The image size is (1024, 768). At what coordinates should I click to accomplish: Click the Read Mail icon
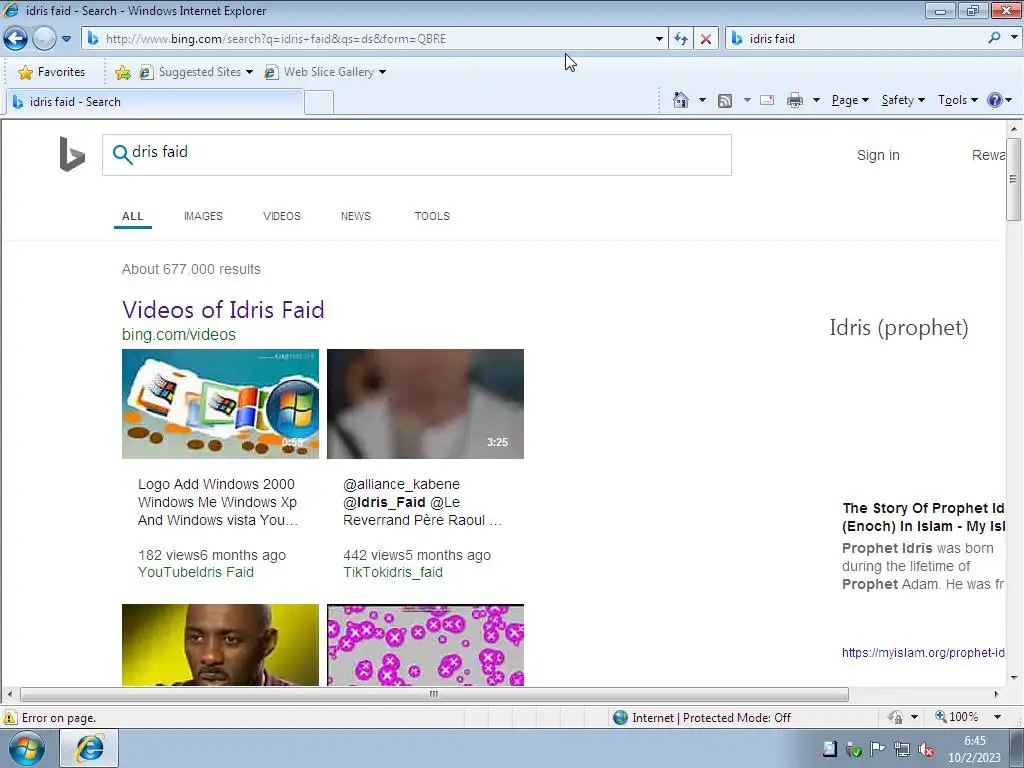click(x=767, y=100)
